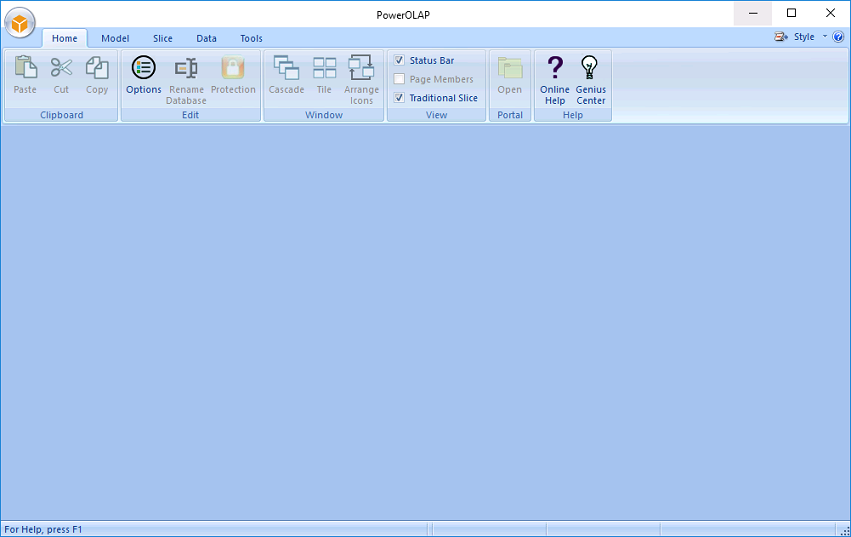Click the Copy icon in the ribbon

pos(97,69)
